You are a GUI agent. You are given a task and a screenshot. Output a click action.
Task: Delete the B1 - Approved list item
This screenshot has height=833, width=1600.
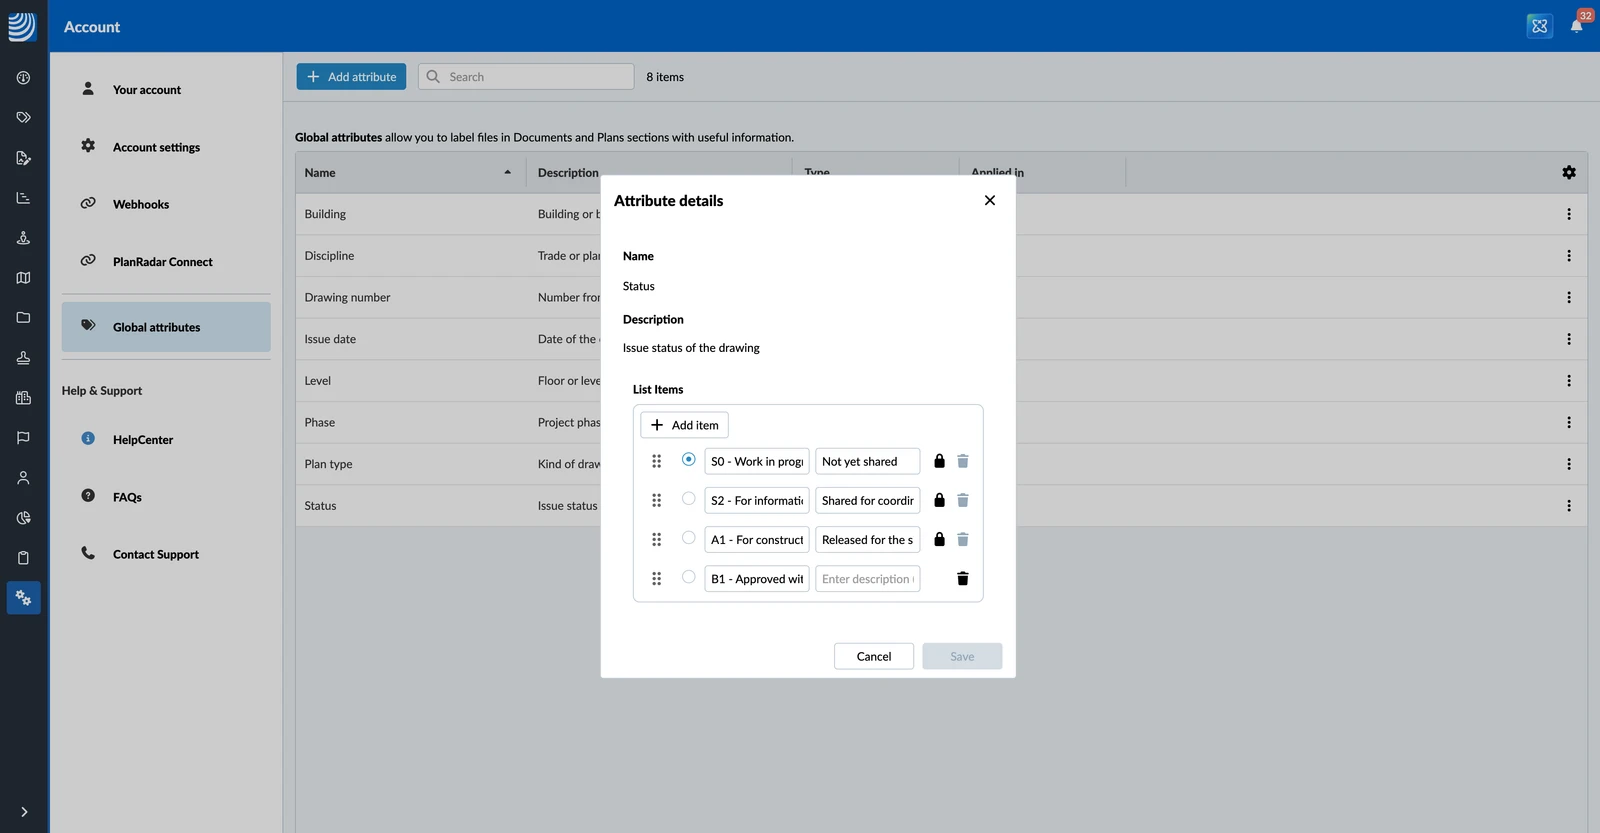(963, 578)
